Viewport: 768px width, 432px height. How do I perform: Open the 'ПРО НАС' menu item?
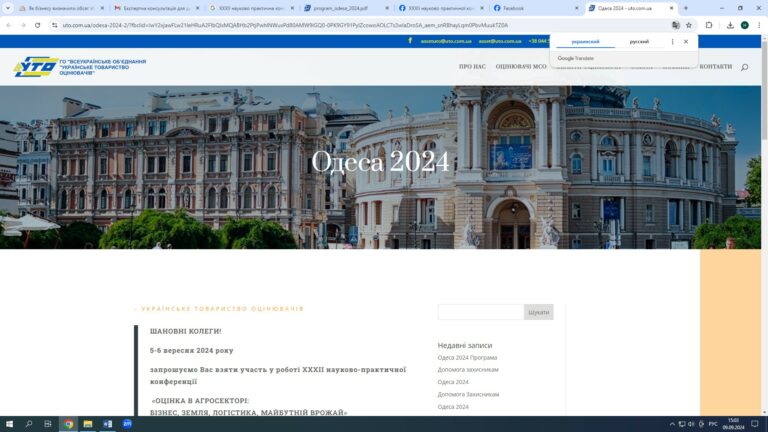click(x=472, y=67)
